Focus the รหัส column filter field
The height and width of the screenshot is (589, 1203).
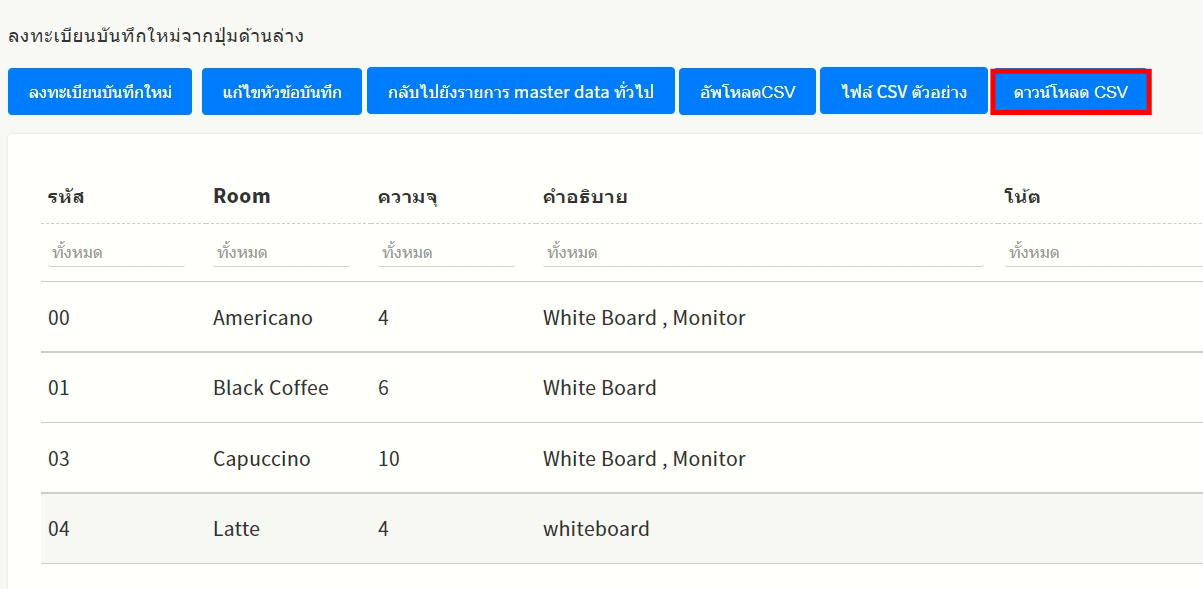tap(115, 253)
